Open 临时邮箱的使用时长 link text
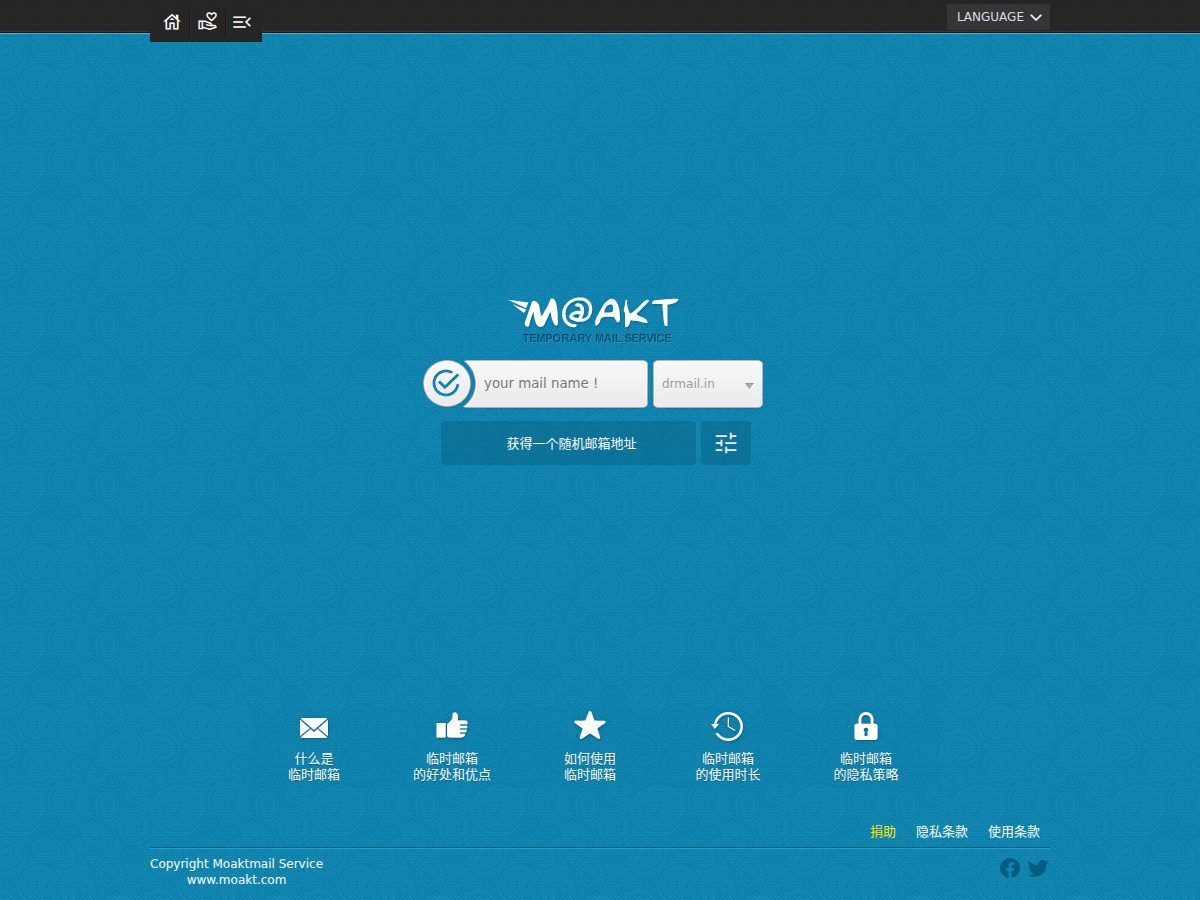This screenshot has width=1200, height=900. click(728, 767)
